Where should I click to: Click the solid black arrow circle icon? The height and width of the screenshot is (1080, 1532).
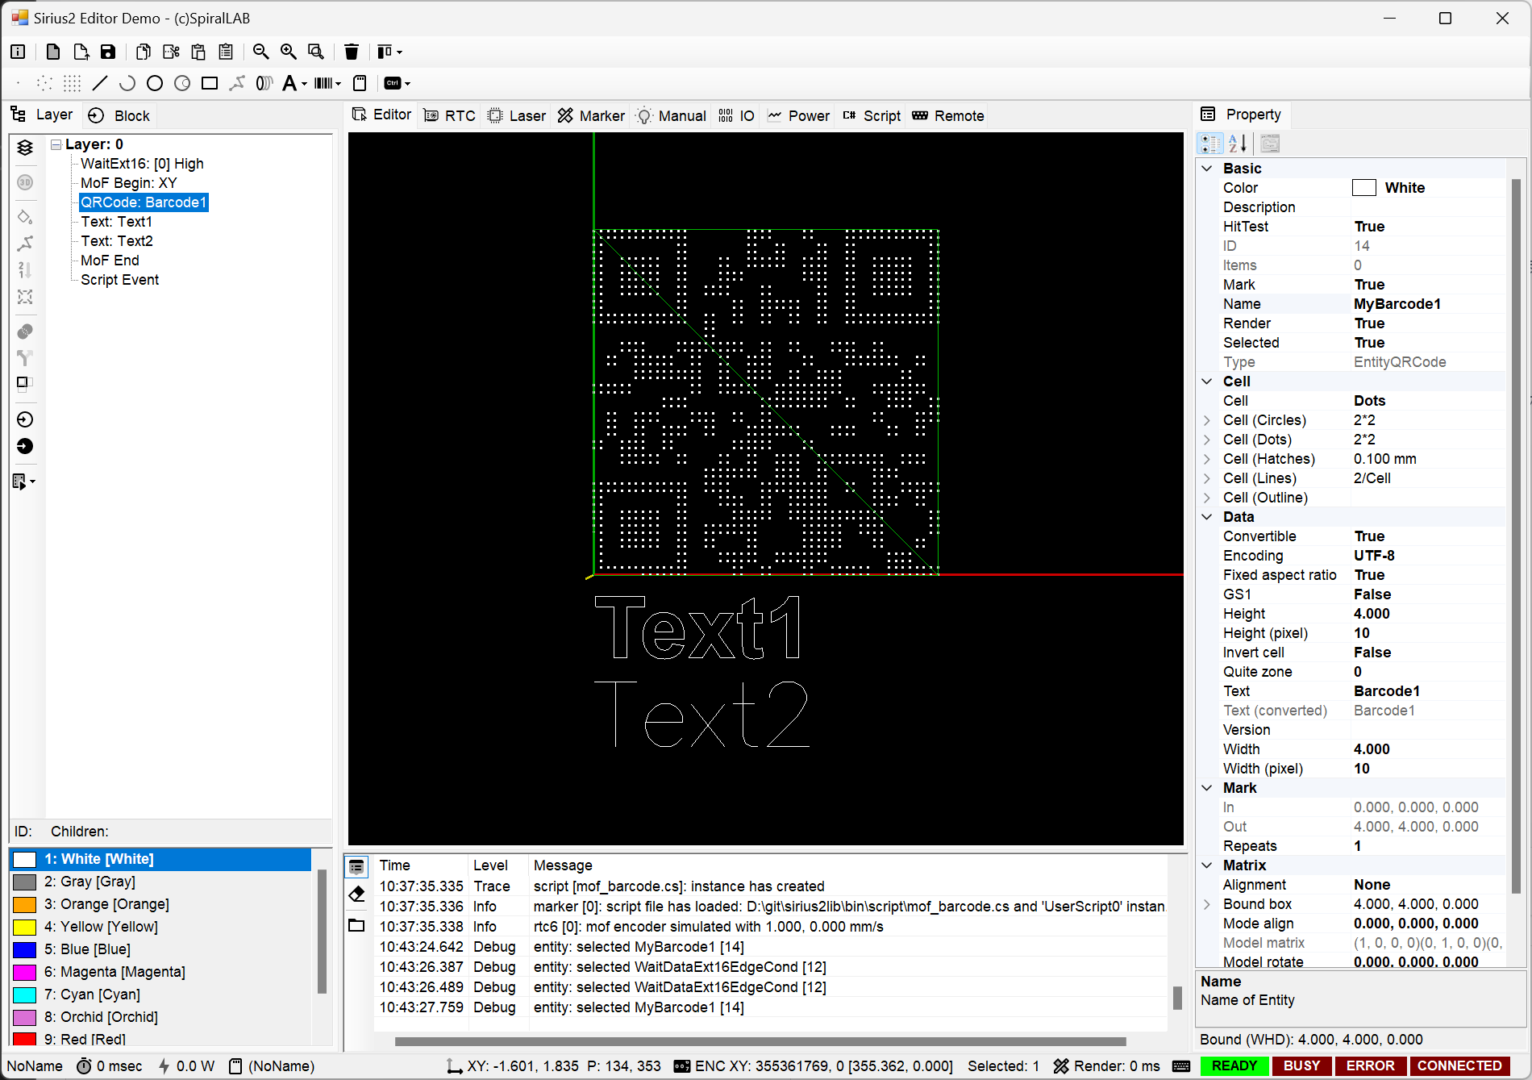coord(25,446)
